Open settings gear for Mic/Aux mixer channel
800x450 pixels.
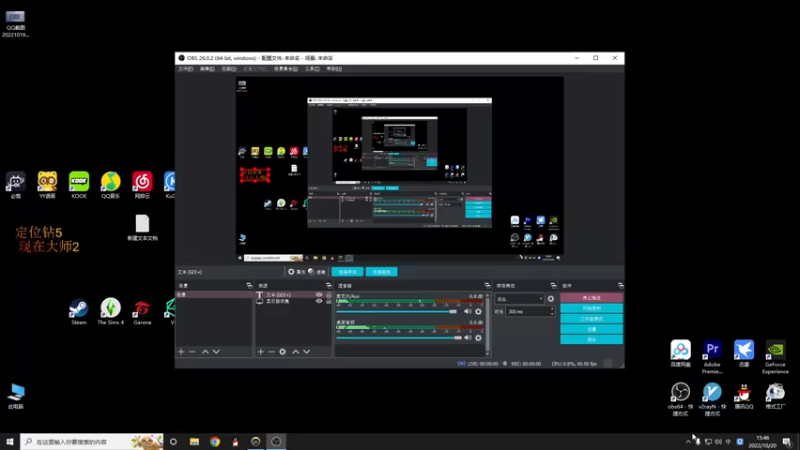tap(478, 311)
